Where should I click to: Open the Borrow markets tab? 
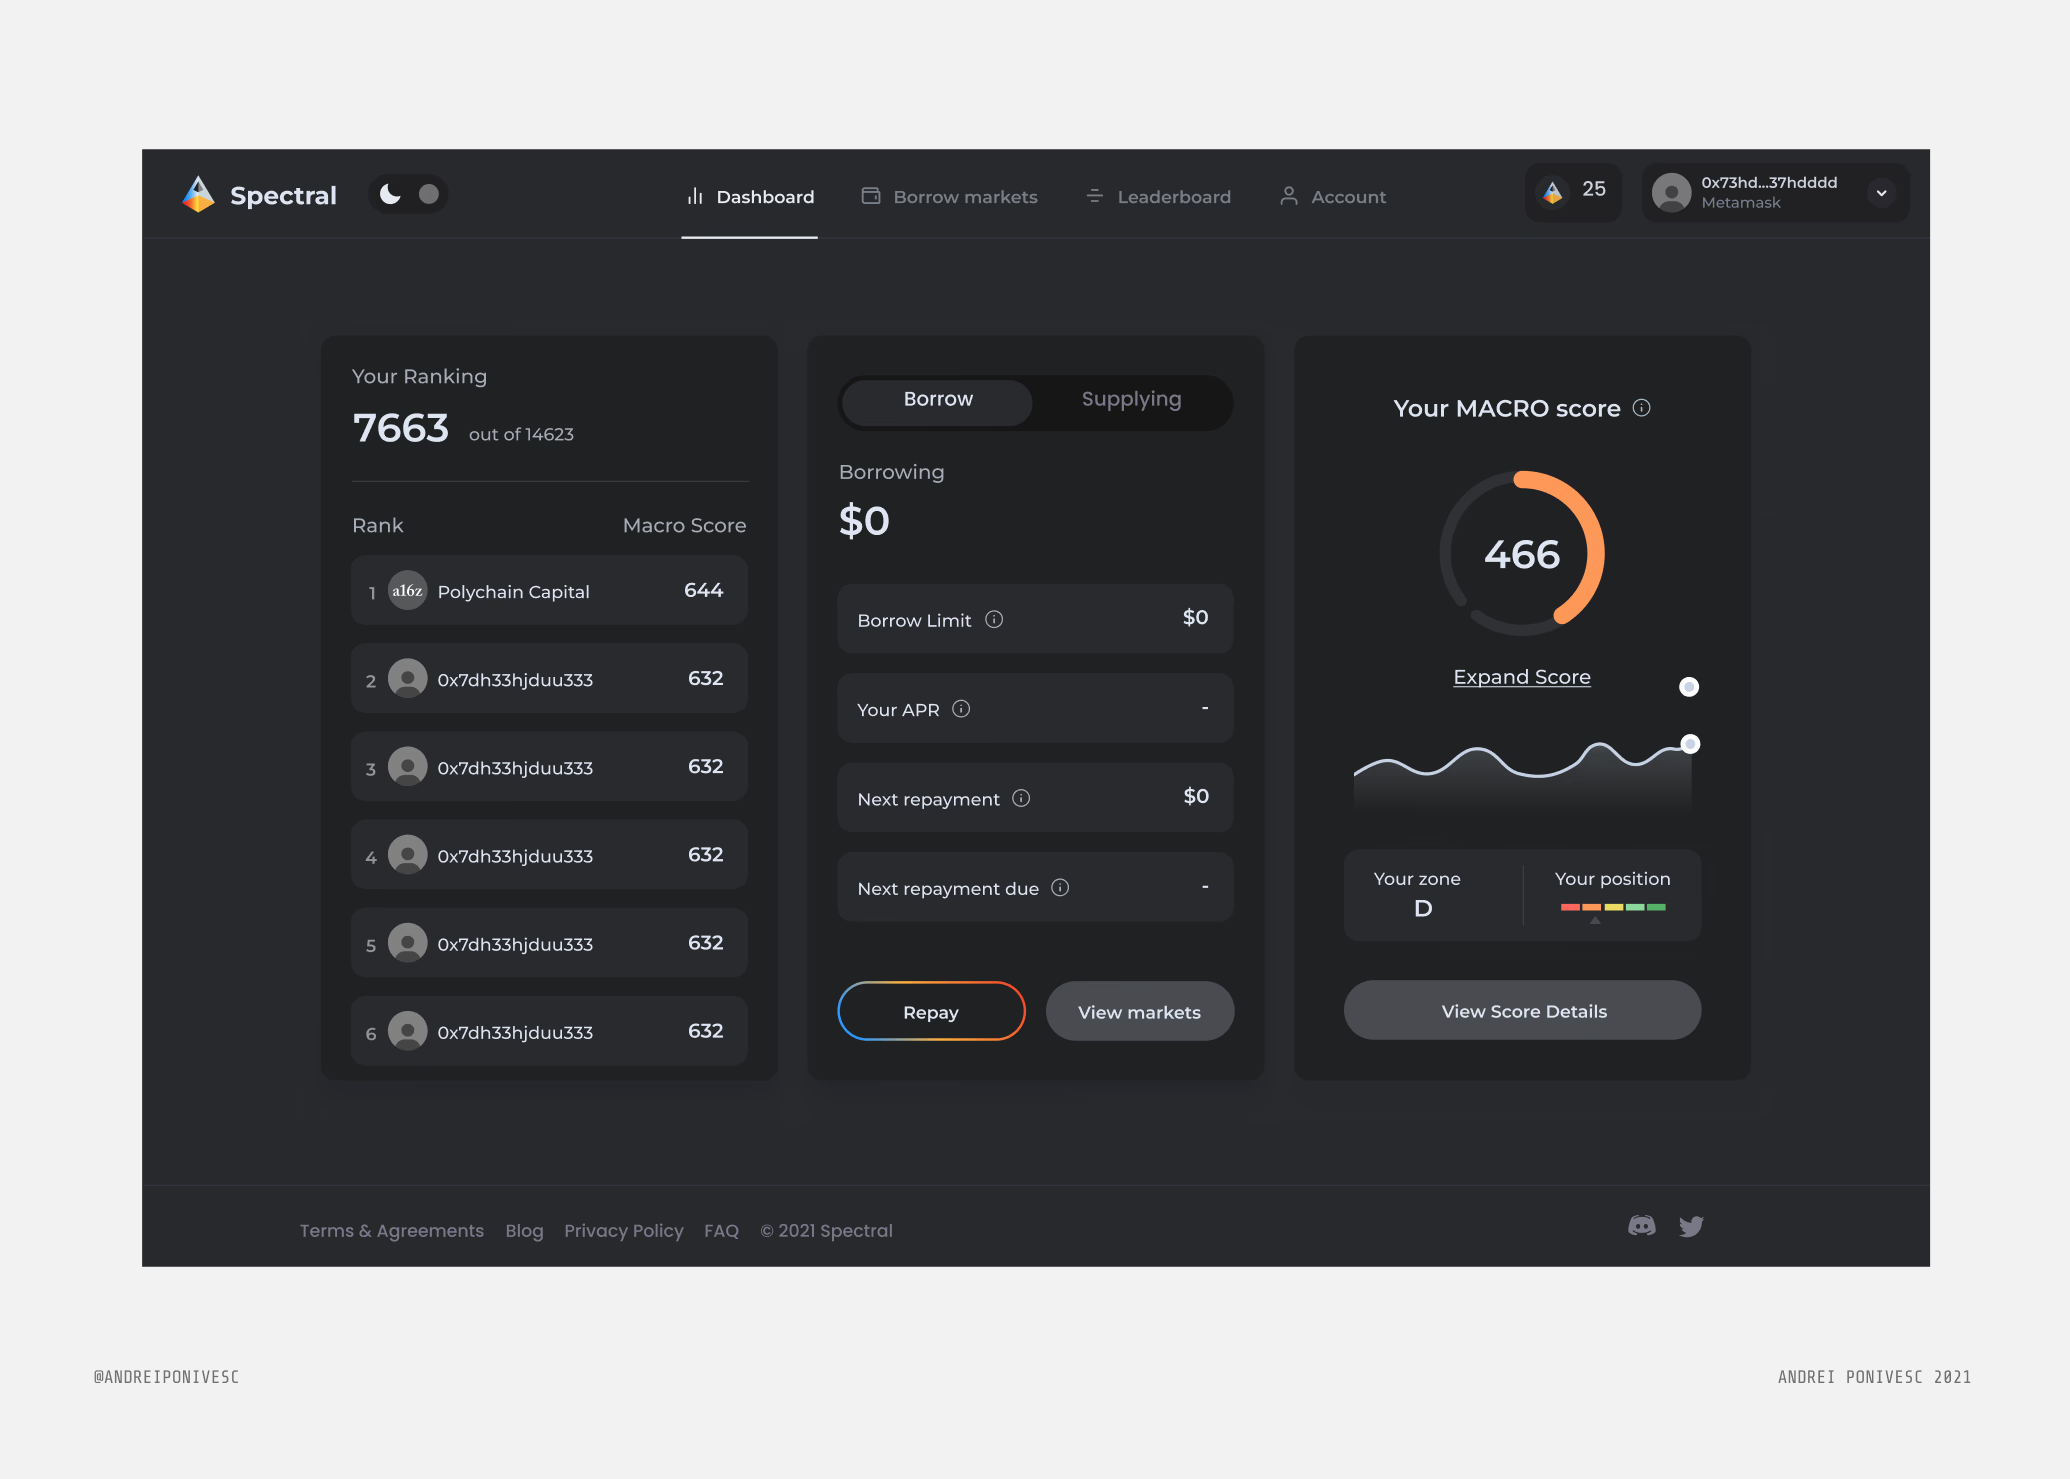pyautogui.click(x=949, y=197)
